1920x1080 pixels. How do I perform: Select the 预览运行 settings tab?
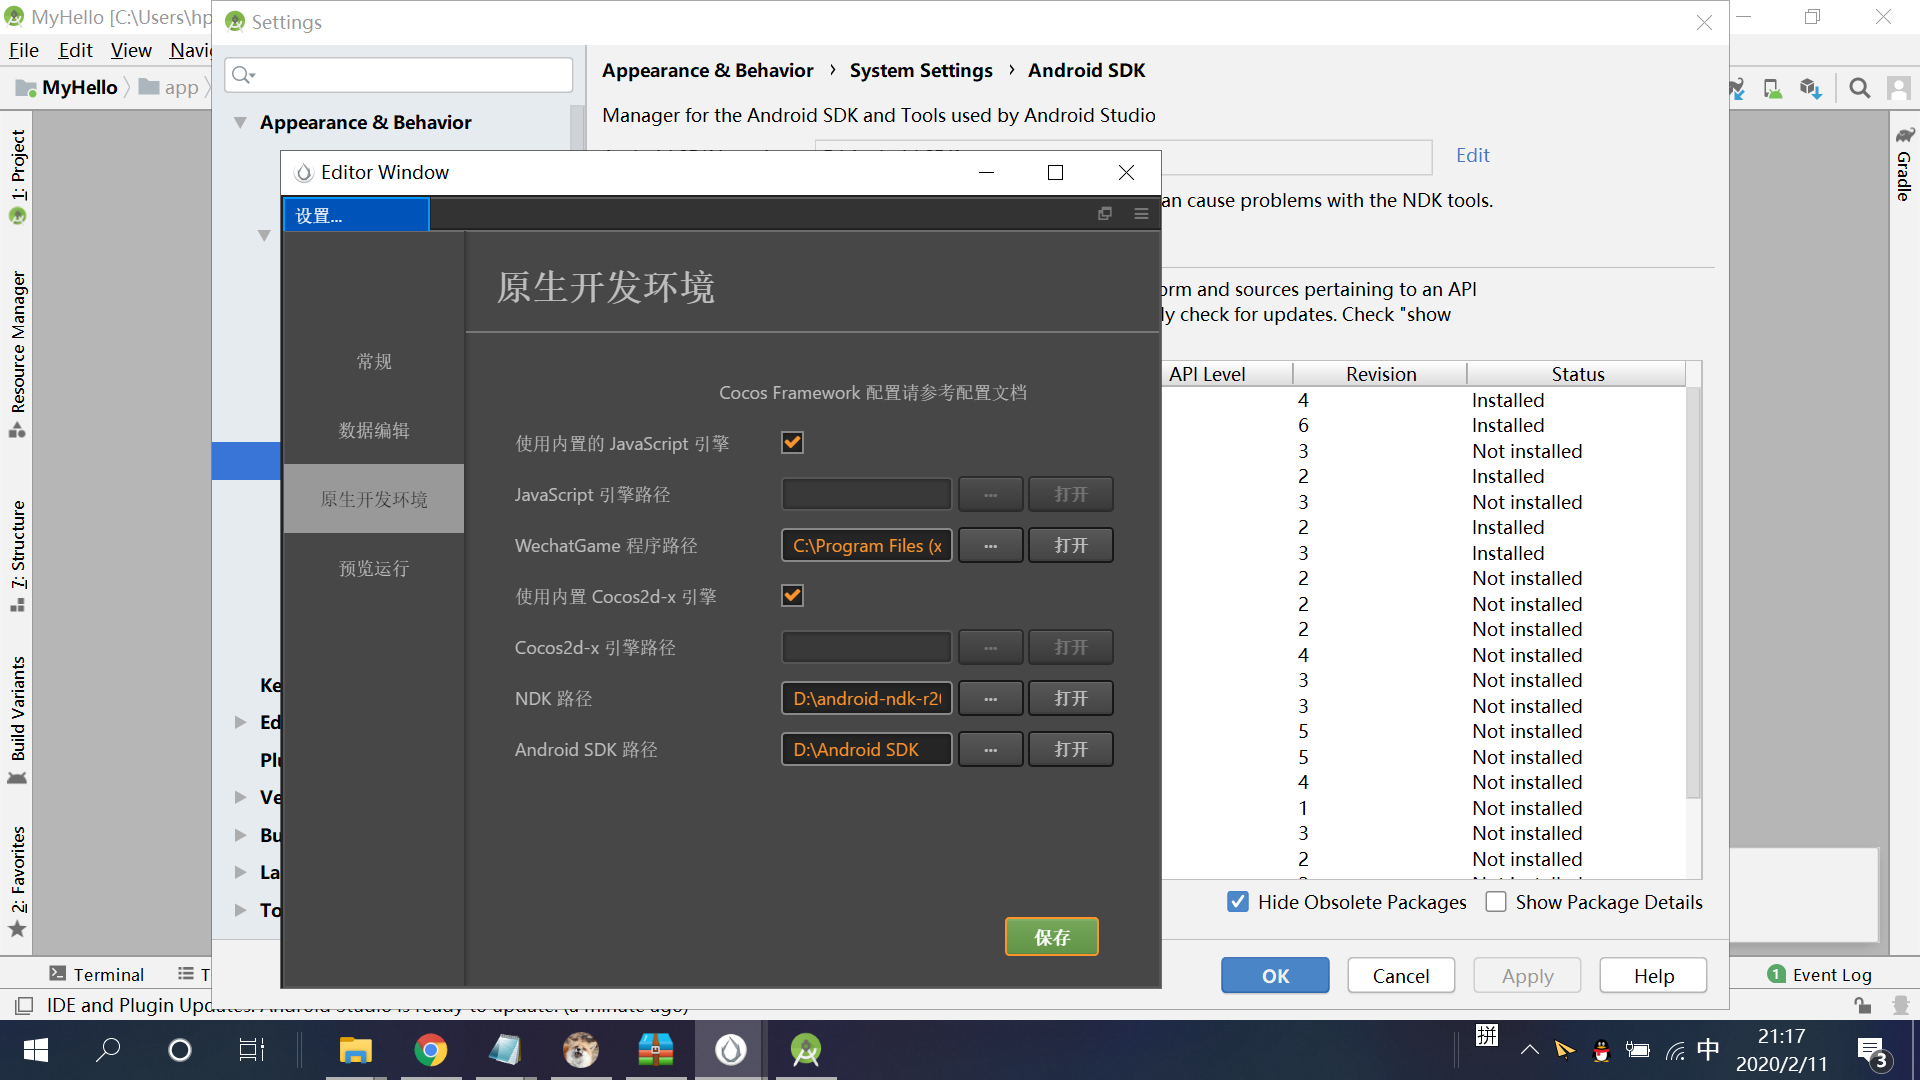tap(374, 568)
